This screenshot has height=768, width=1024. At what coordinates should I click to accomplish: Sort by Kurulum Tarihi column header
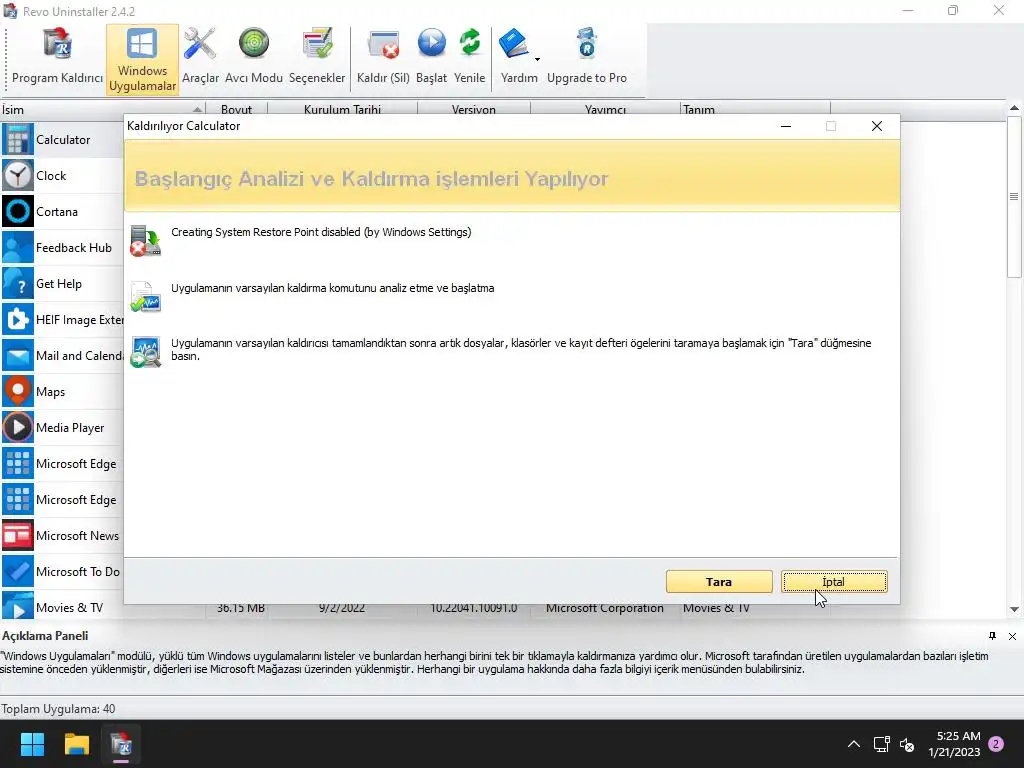[342, 109]
